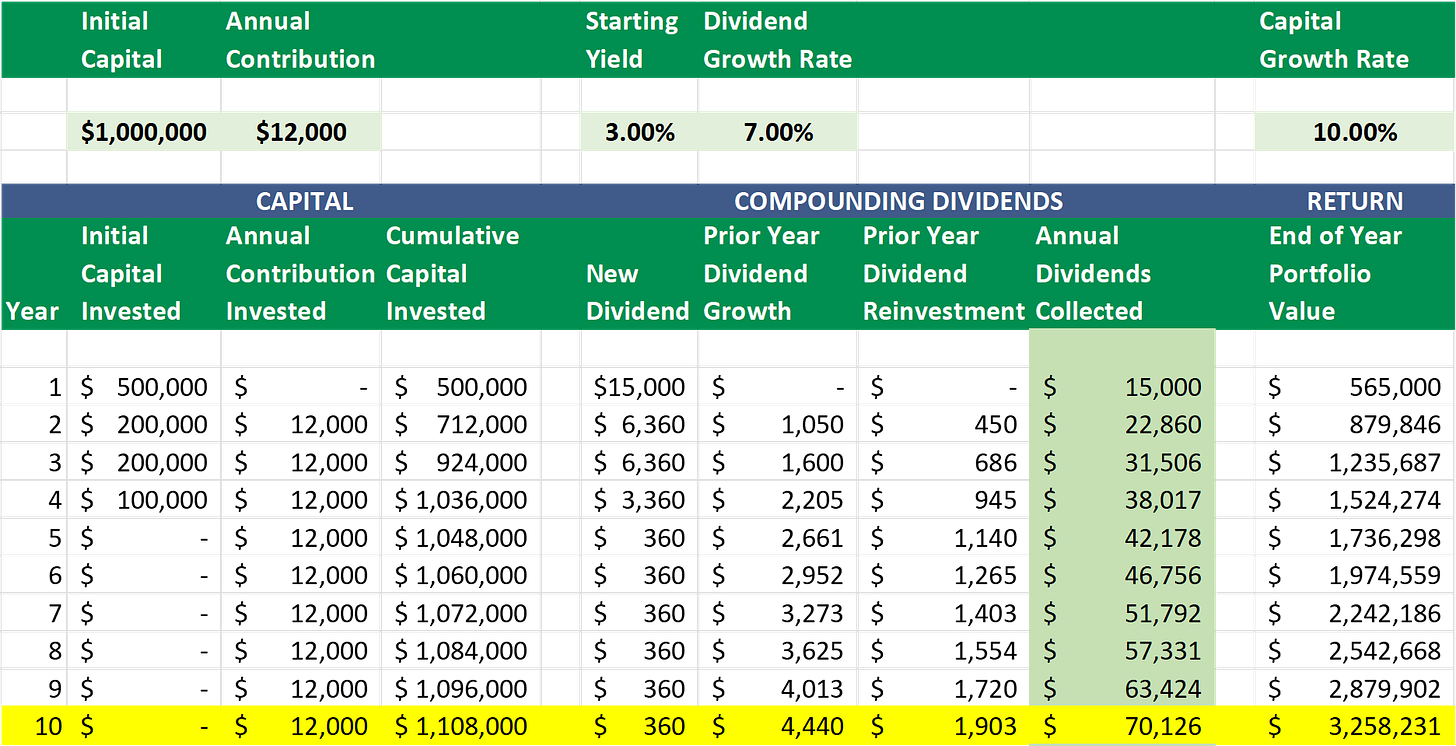
Task: Select the 1,235,687 portfolio value cell
Action: [x=1355, y=463]
